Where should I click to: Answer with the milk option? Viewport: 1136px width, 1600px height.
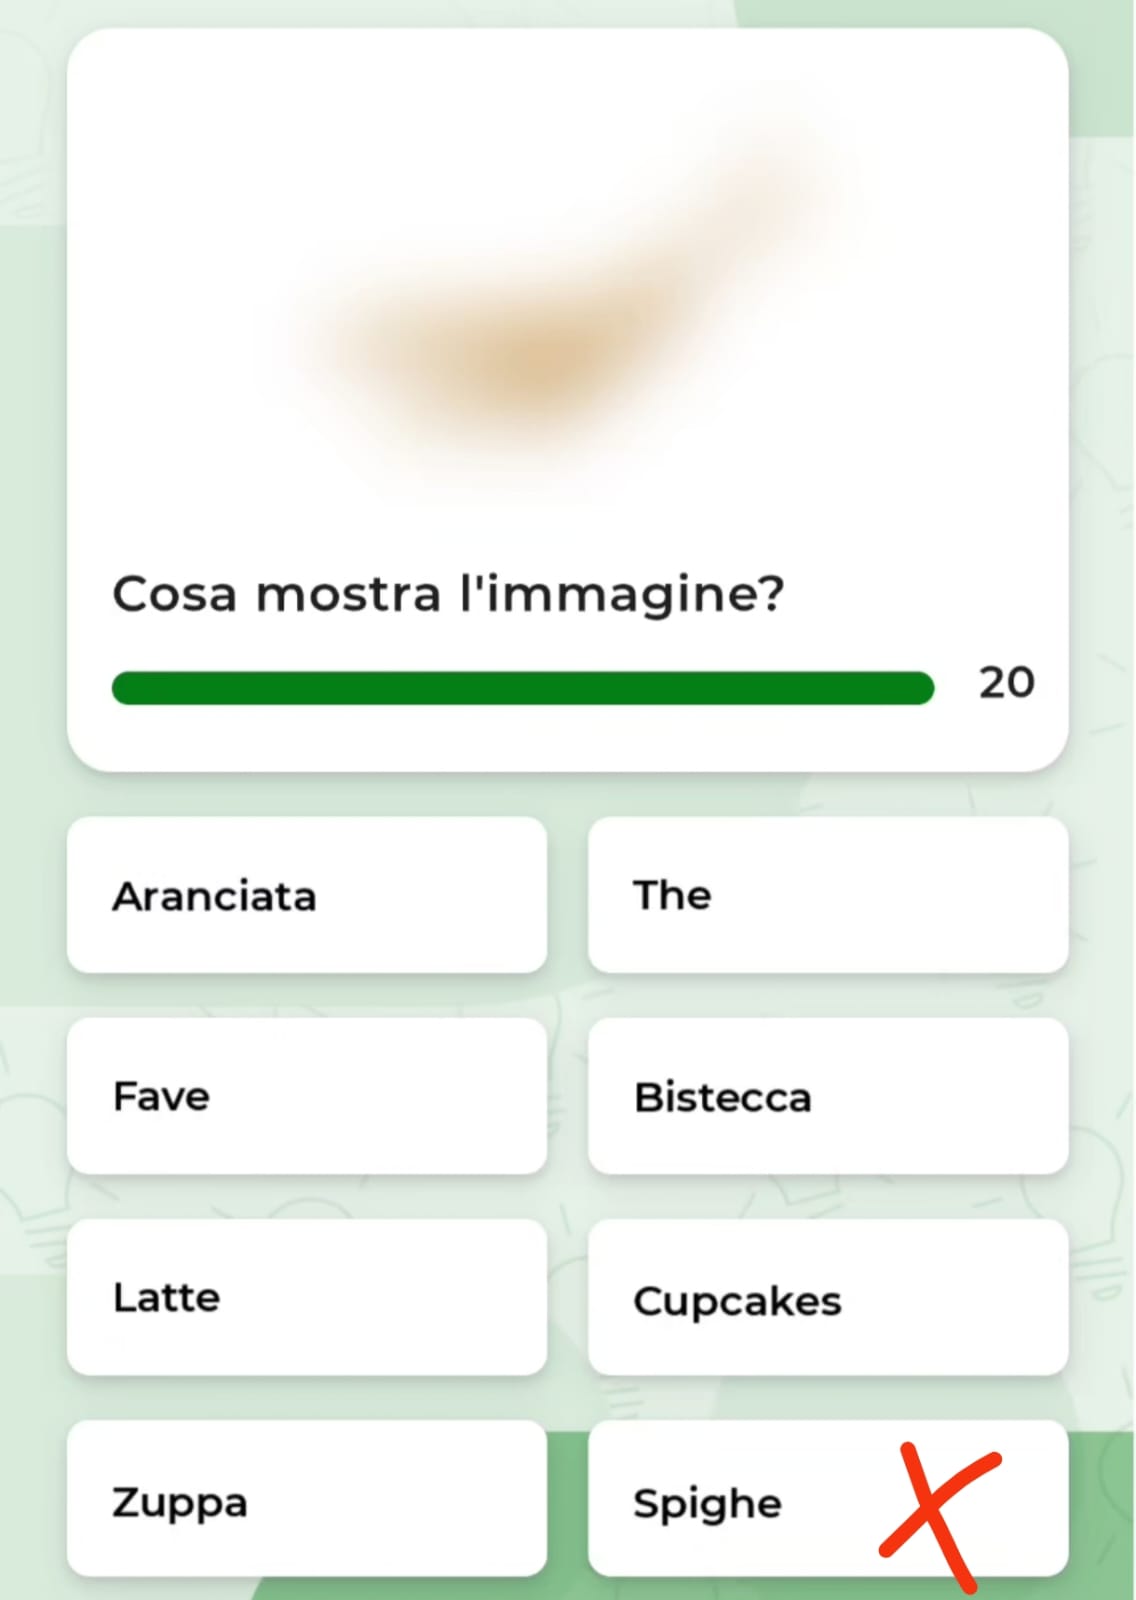[307, 1297]
